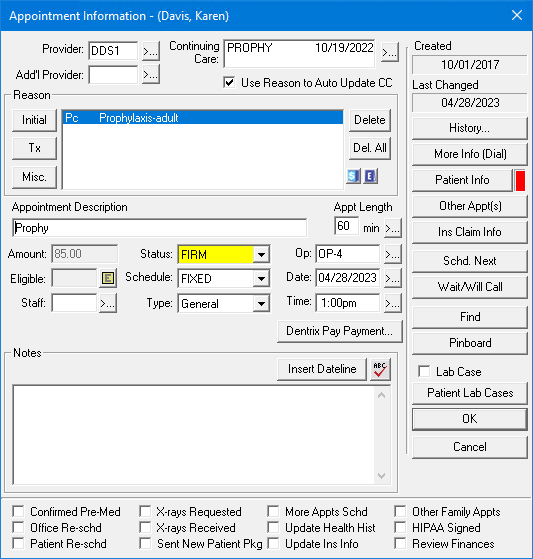Screen dimensions: 533x559
Task: Click the Tx reason button
Action: (x=35, y=148)
